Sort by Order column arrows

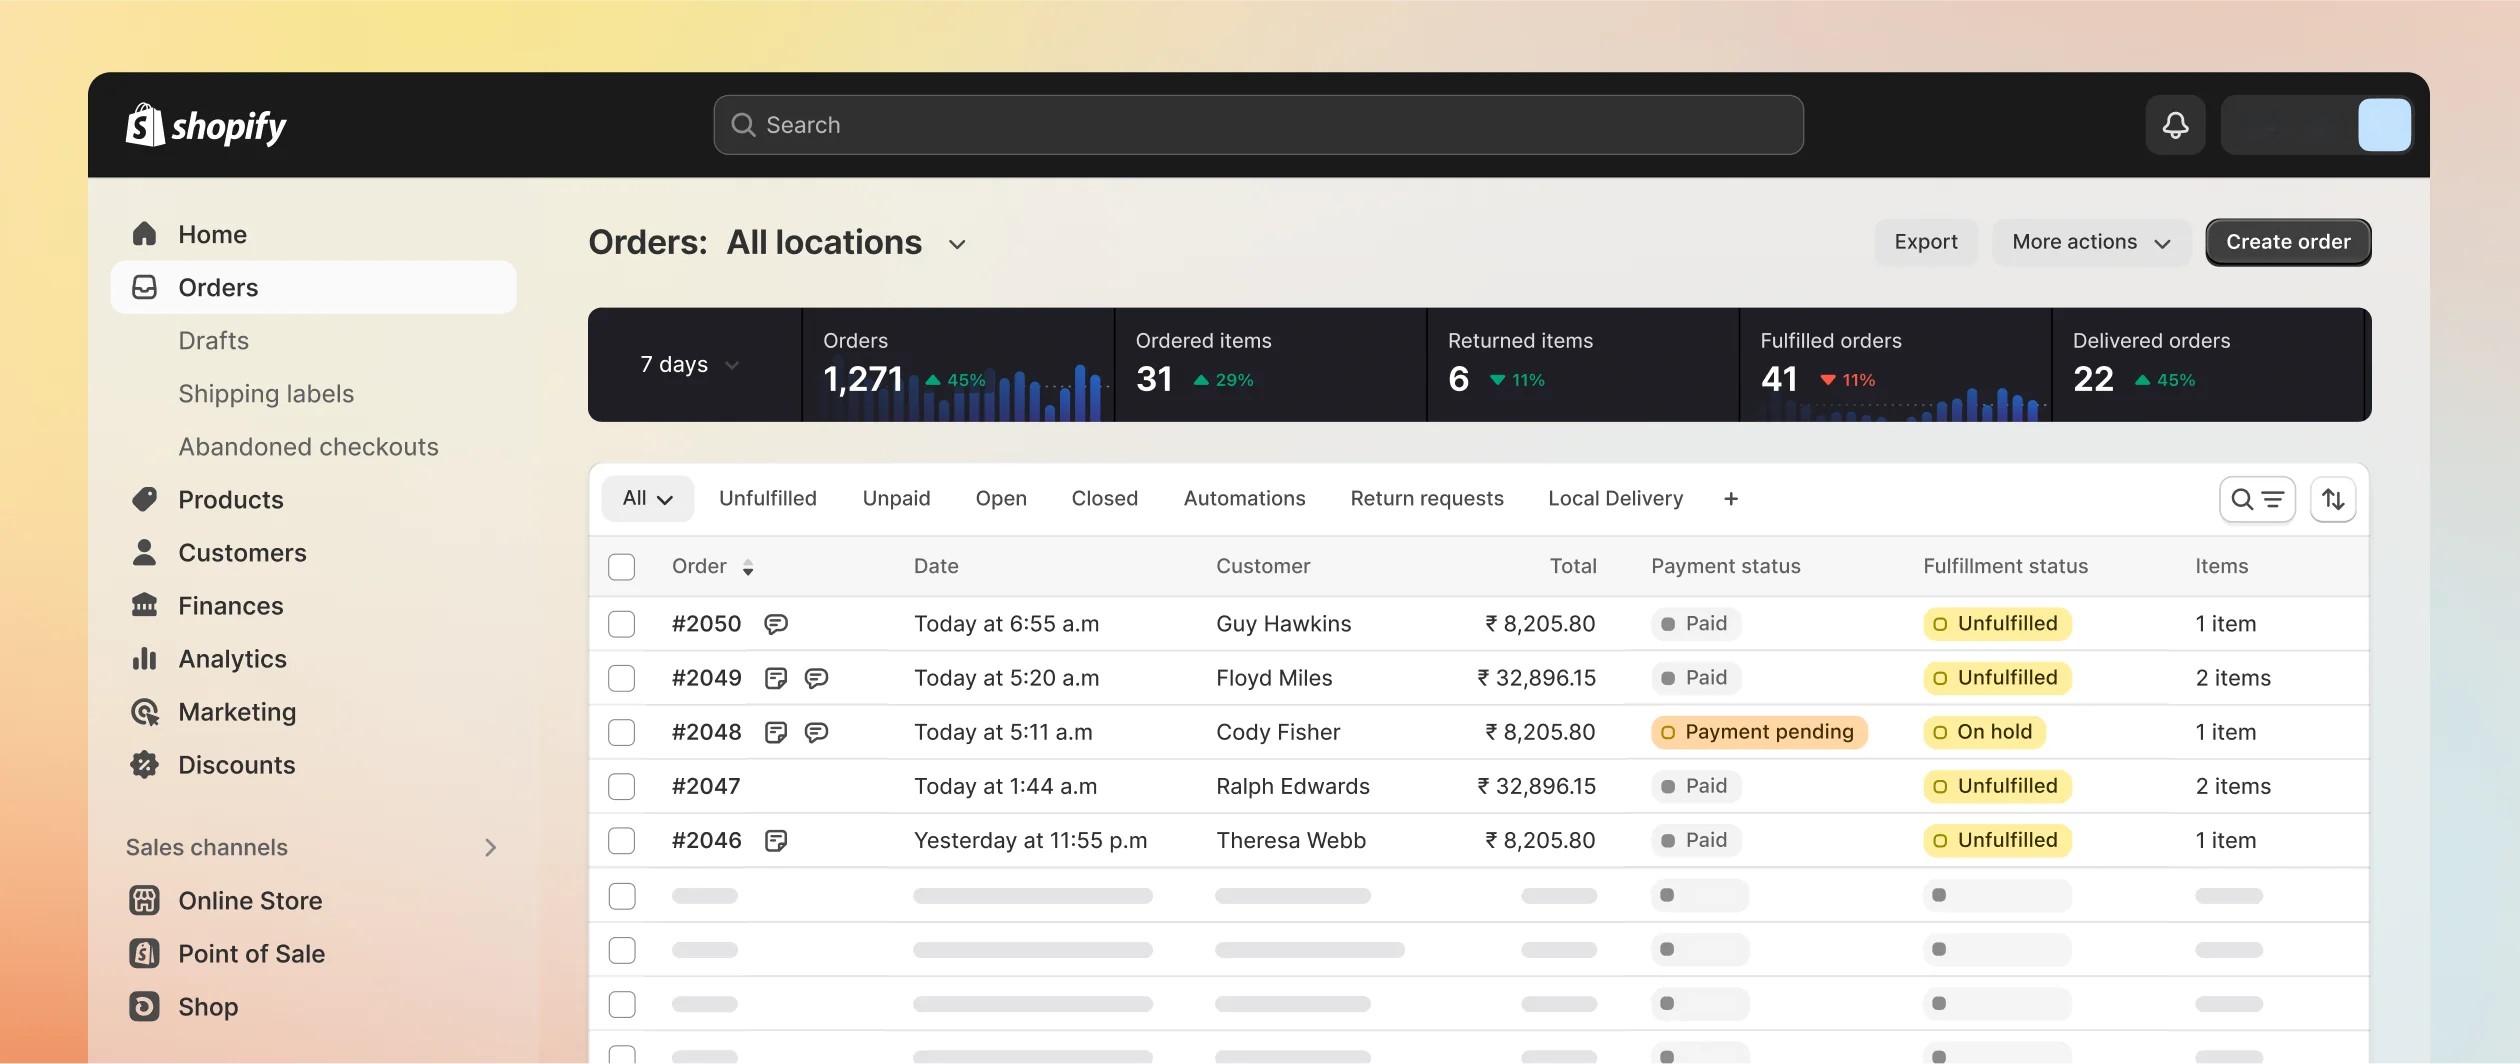tap(748, 567)
